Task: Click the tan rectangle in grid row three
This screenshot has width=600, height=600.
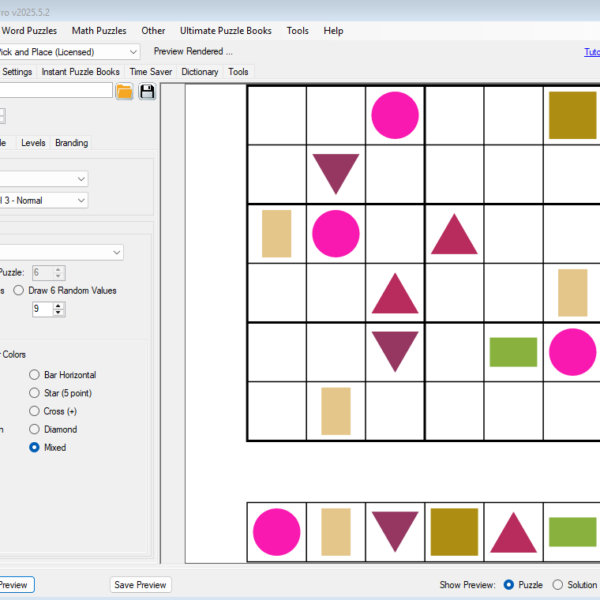Action: pos(276,233)
